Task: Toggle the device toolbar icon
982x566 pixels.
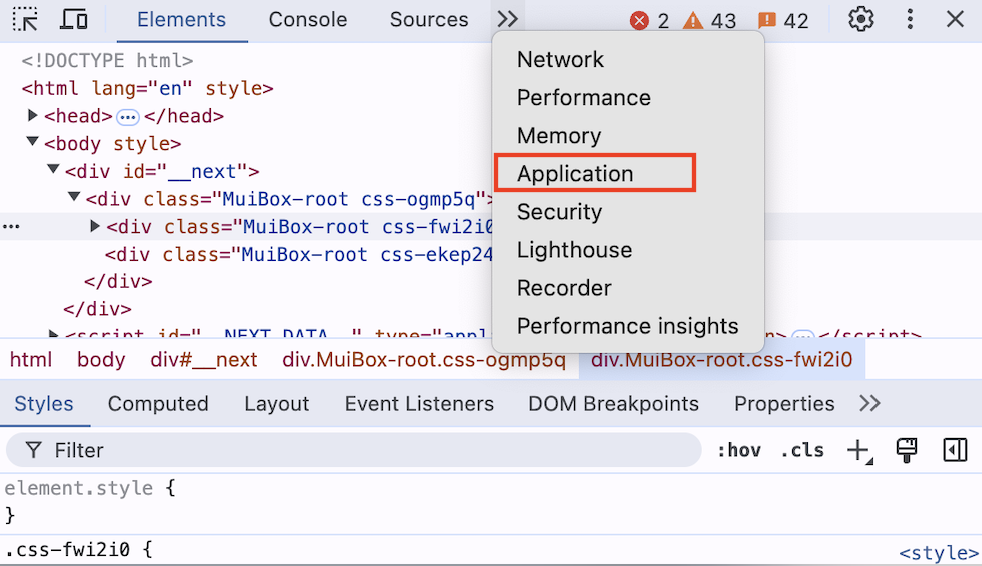Action: 73,19
